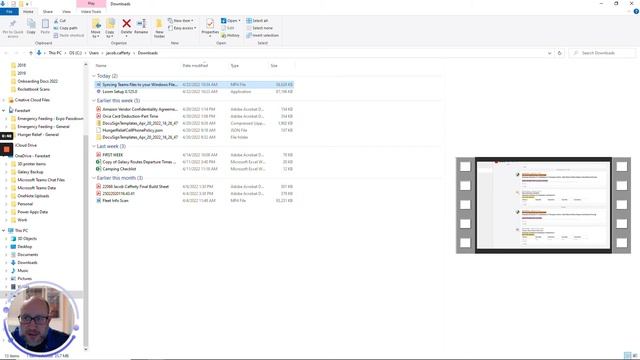Expand Creative Cloud Files in the tree
640x360 pixels.
(4, 100)
